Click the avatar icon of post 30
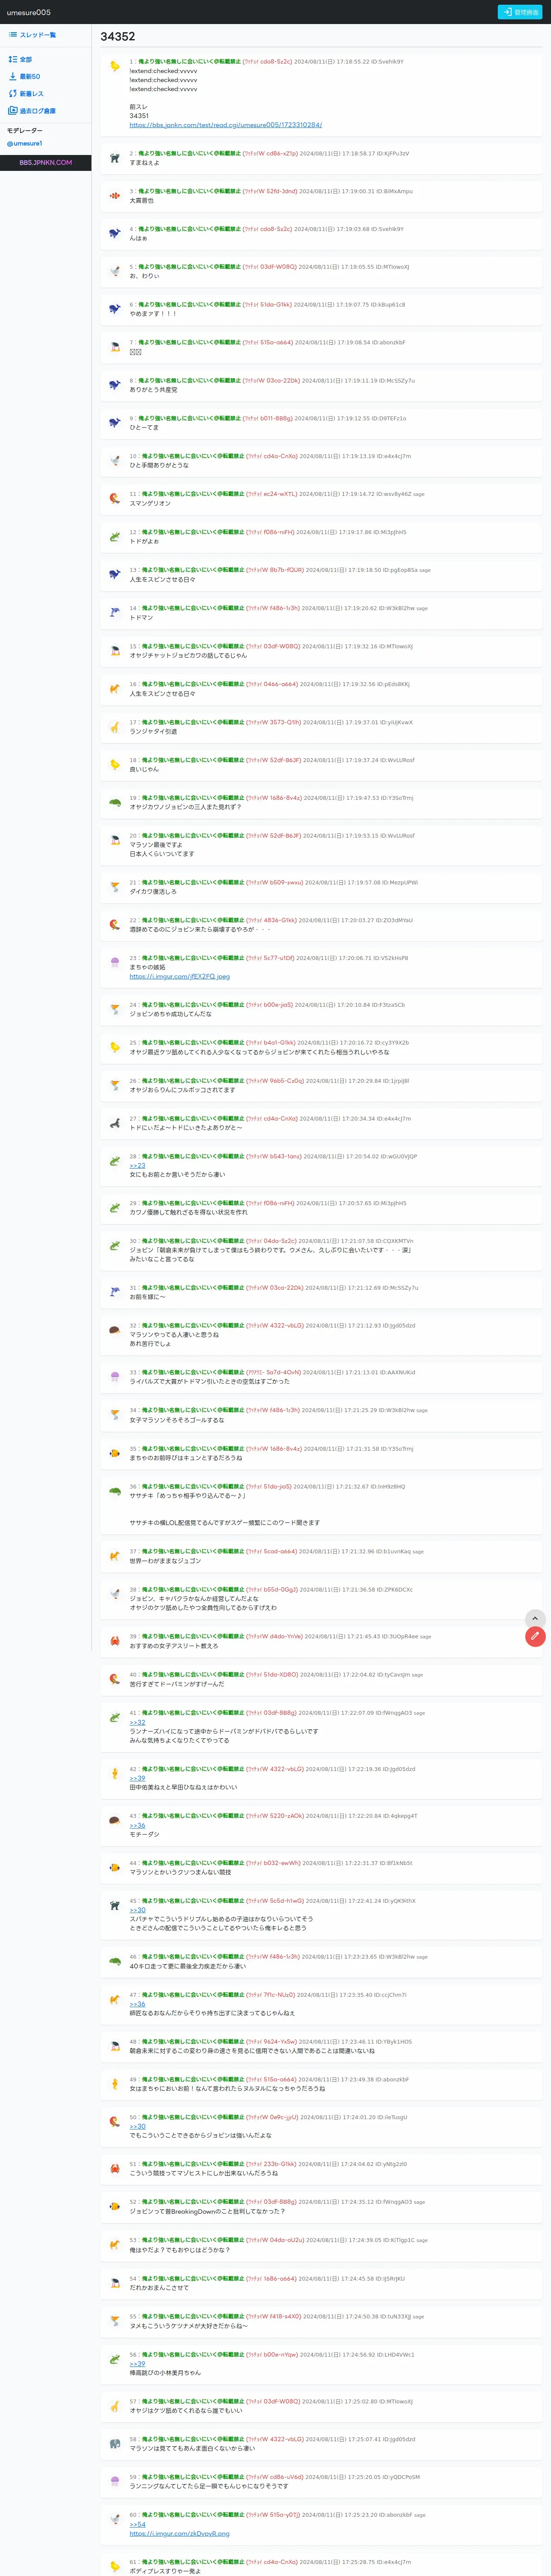Viewport: 551px width, 2576px height. point(115,1245)
